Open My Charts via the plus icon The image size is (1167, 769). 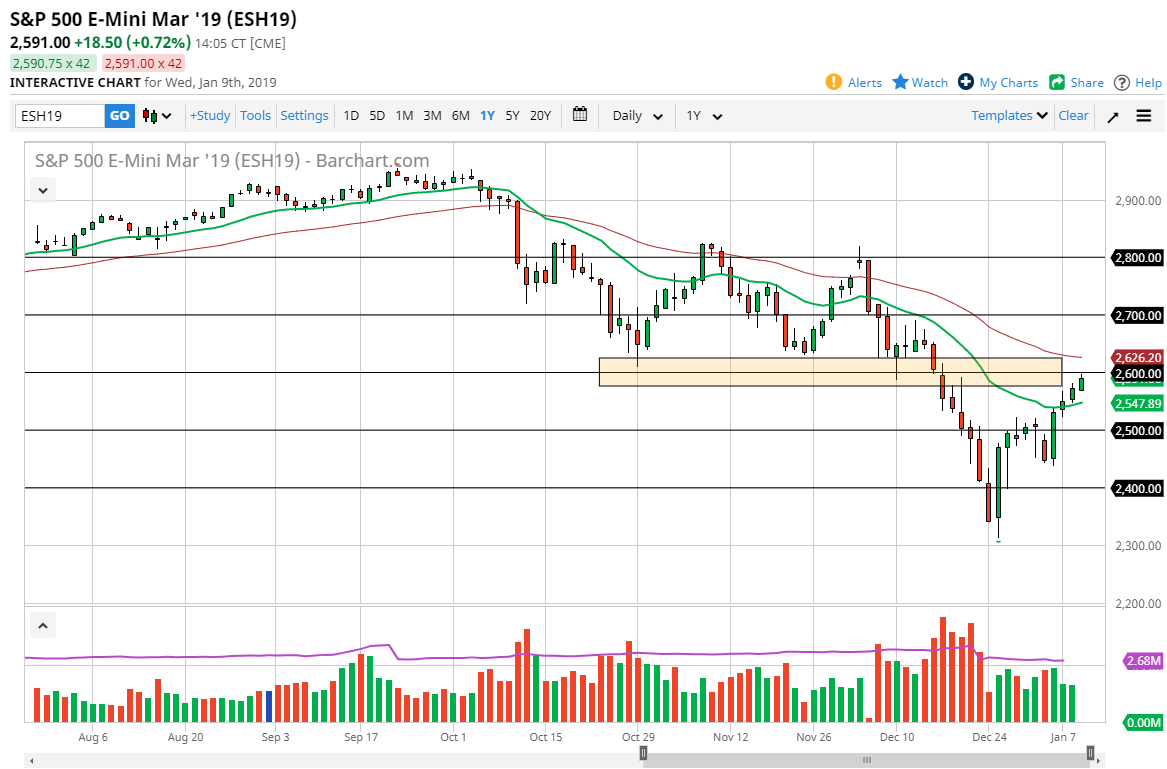click(966, 82)
